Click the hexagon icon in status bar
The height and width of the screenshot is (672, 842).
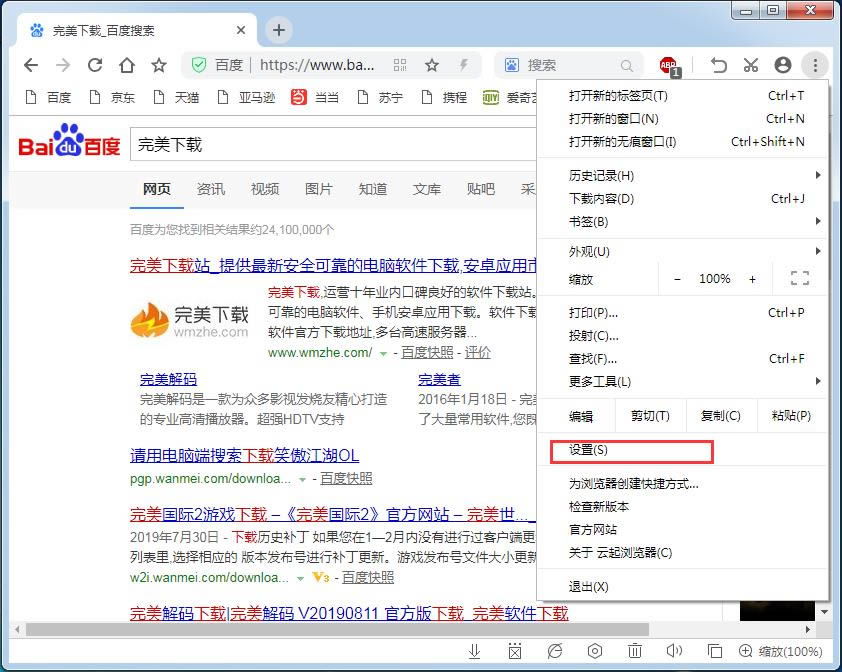click(x=595, y=651)
